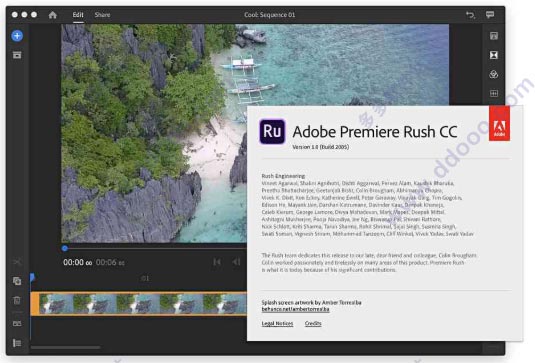Switch to the Edit tab

click(x=78, y=15)
